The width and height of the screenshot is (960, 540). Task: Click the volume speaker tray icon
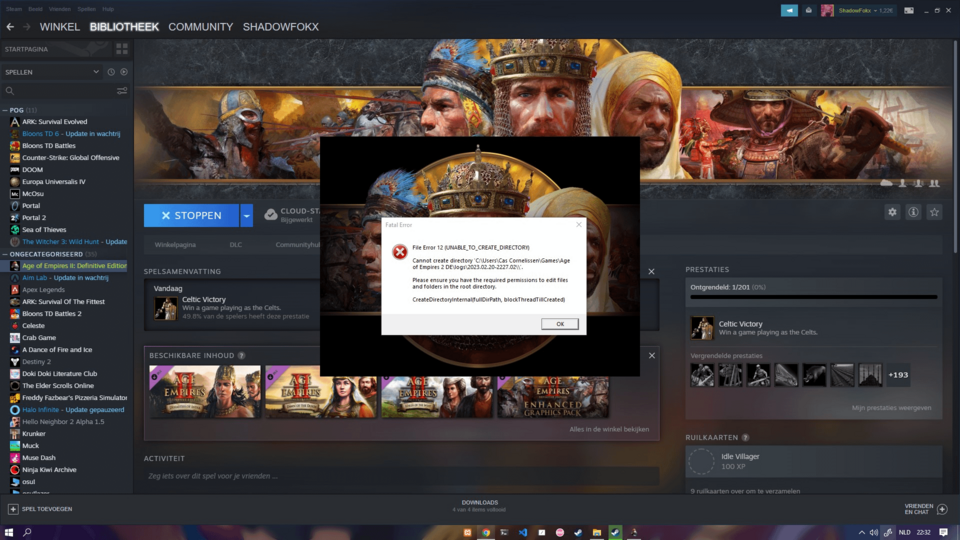click(x=874, y=532)
